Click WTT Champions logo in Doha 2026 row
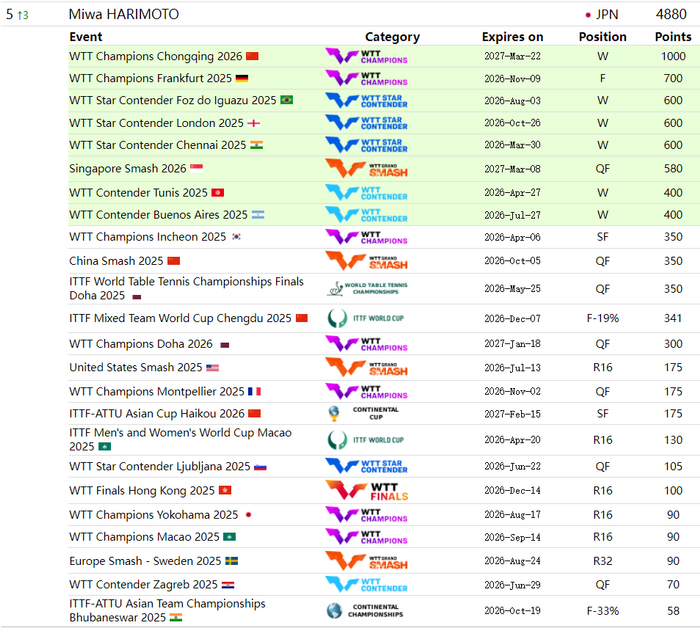 click(366, 344)
